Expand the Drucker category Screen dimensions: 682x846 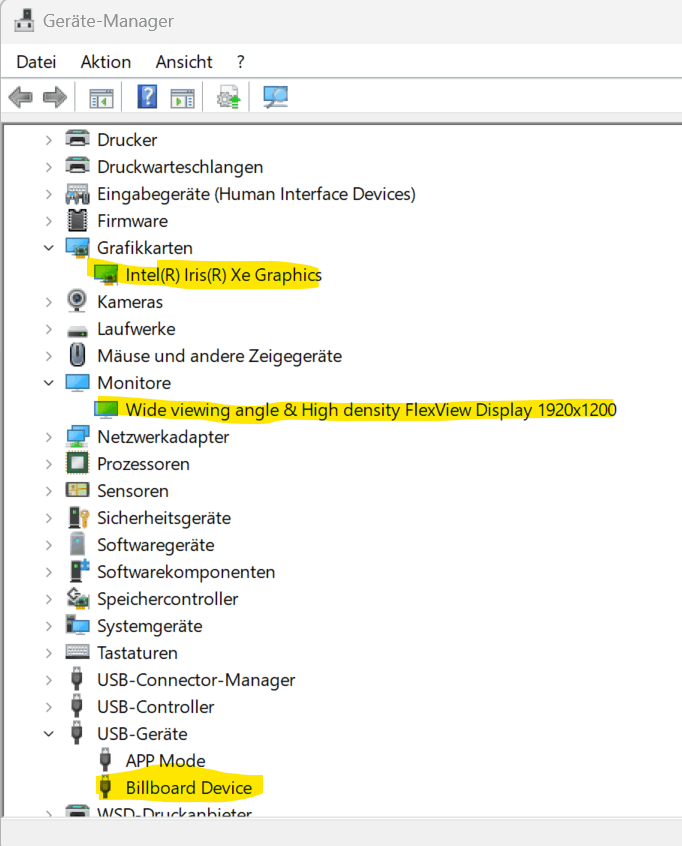(49, 140)
